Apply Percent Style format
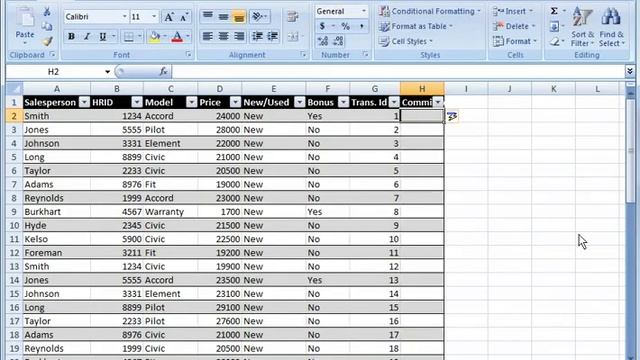The height and width of the screenshot is (360, 640). point(345,26)
